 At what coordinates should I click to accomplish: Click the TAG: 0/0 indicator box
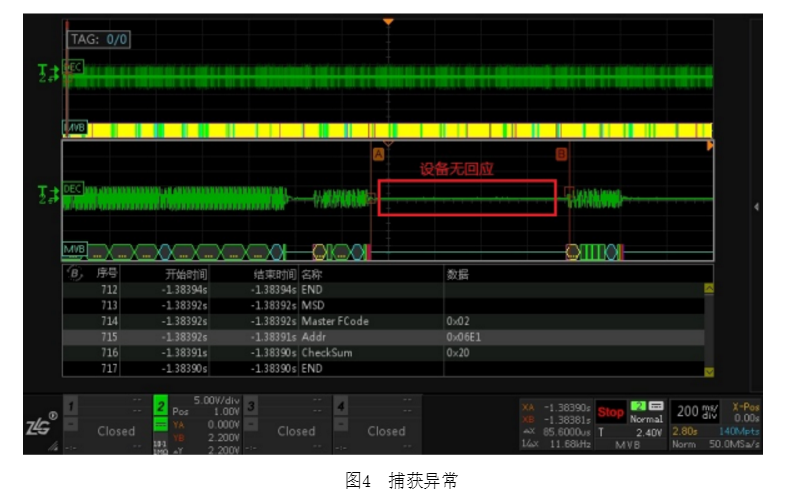point(99,40)
